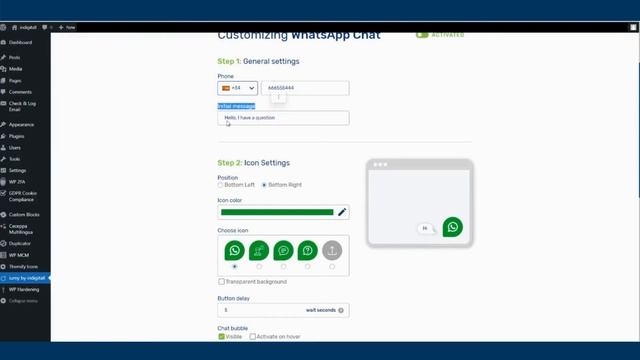640x360 pixels.
Task: Click the Duplicator icon in the sidebar
Action: (3, 244)
